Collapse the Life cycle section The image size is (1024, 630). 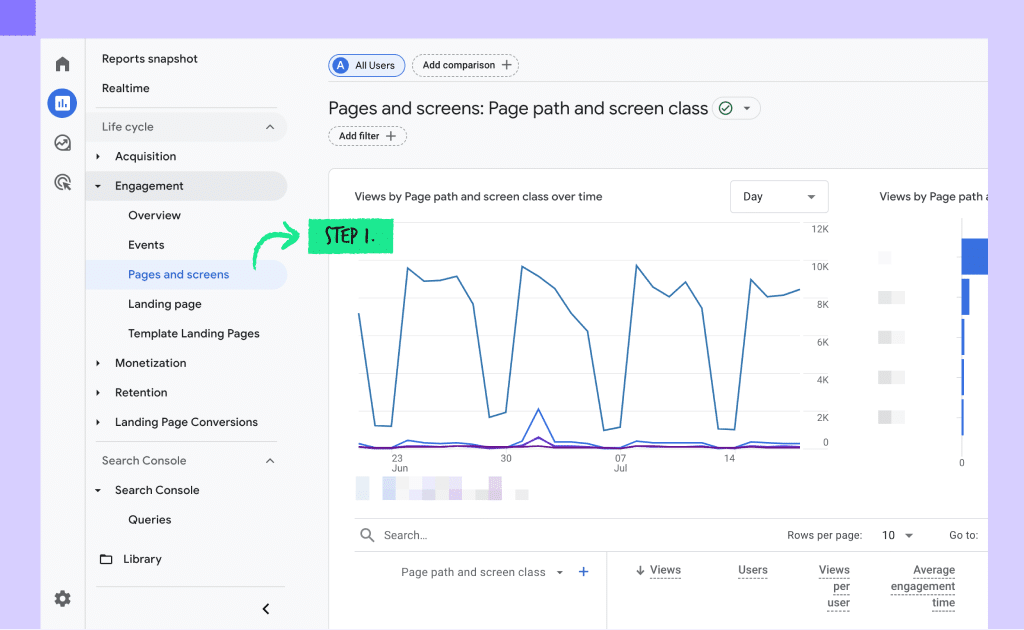(270, 127)
